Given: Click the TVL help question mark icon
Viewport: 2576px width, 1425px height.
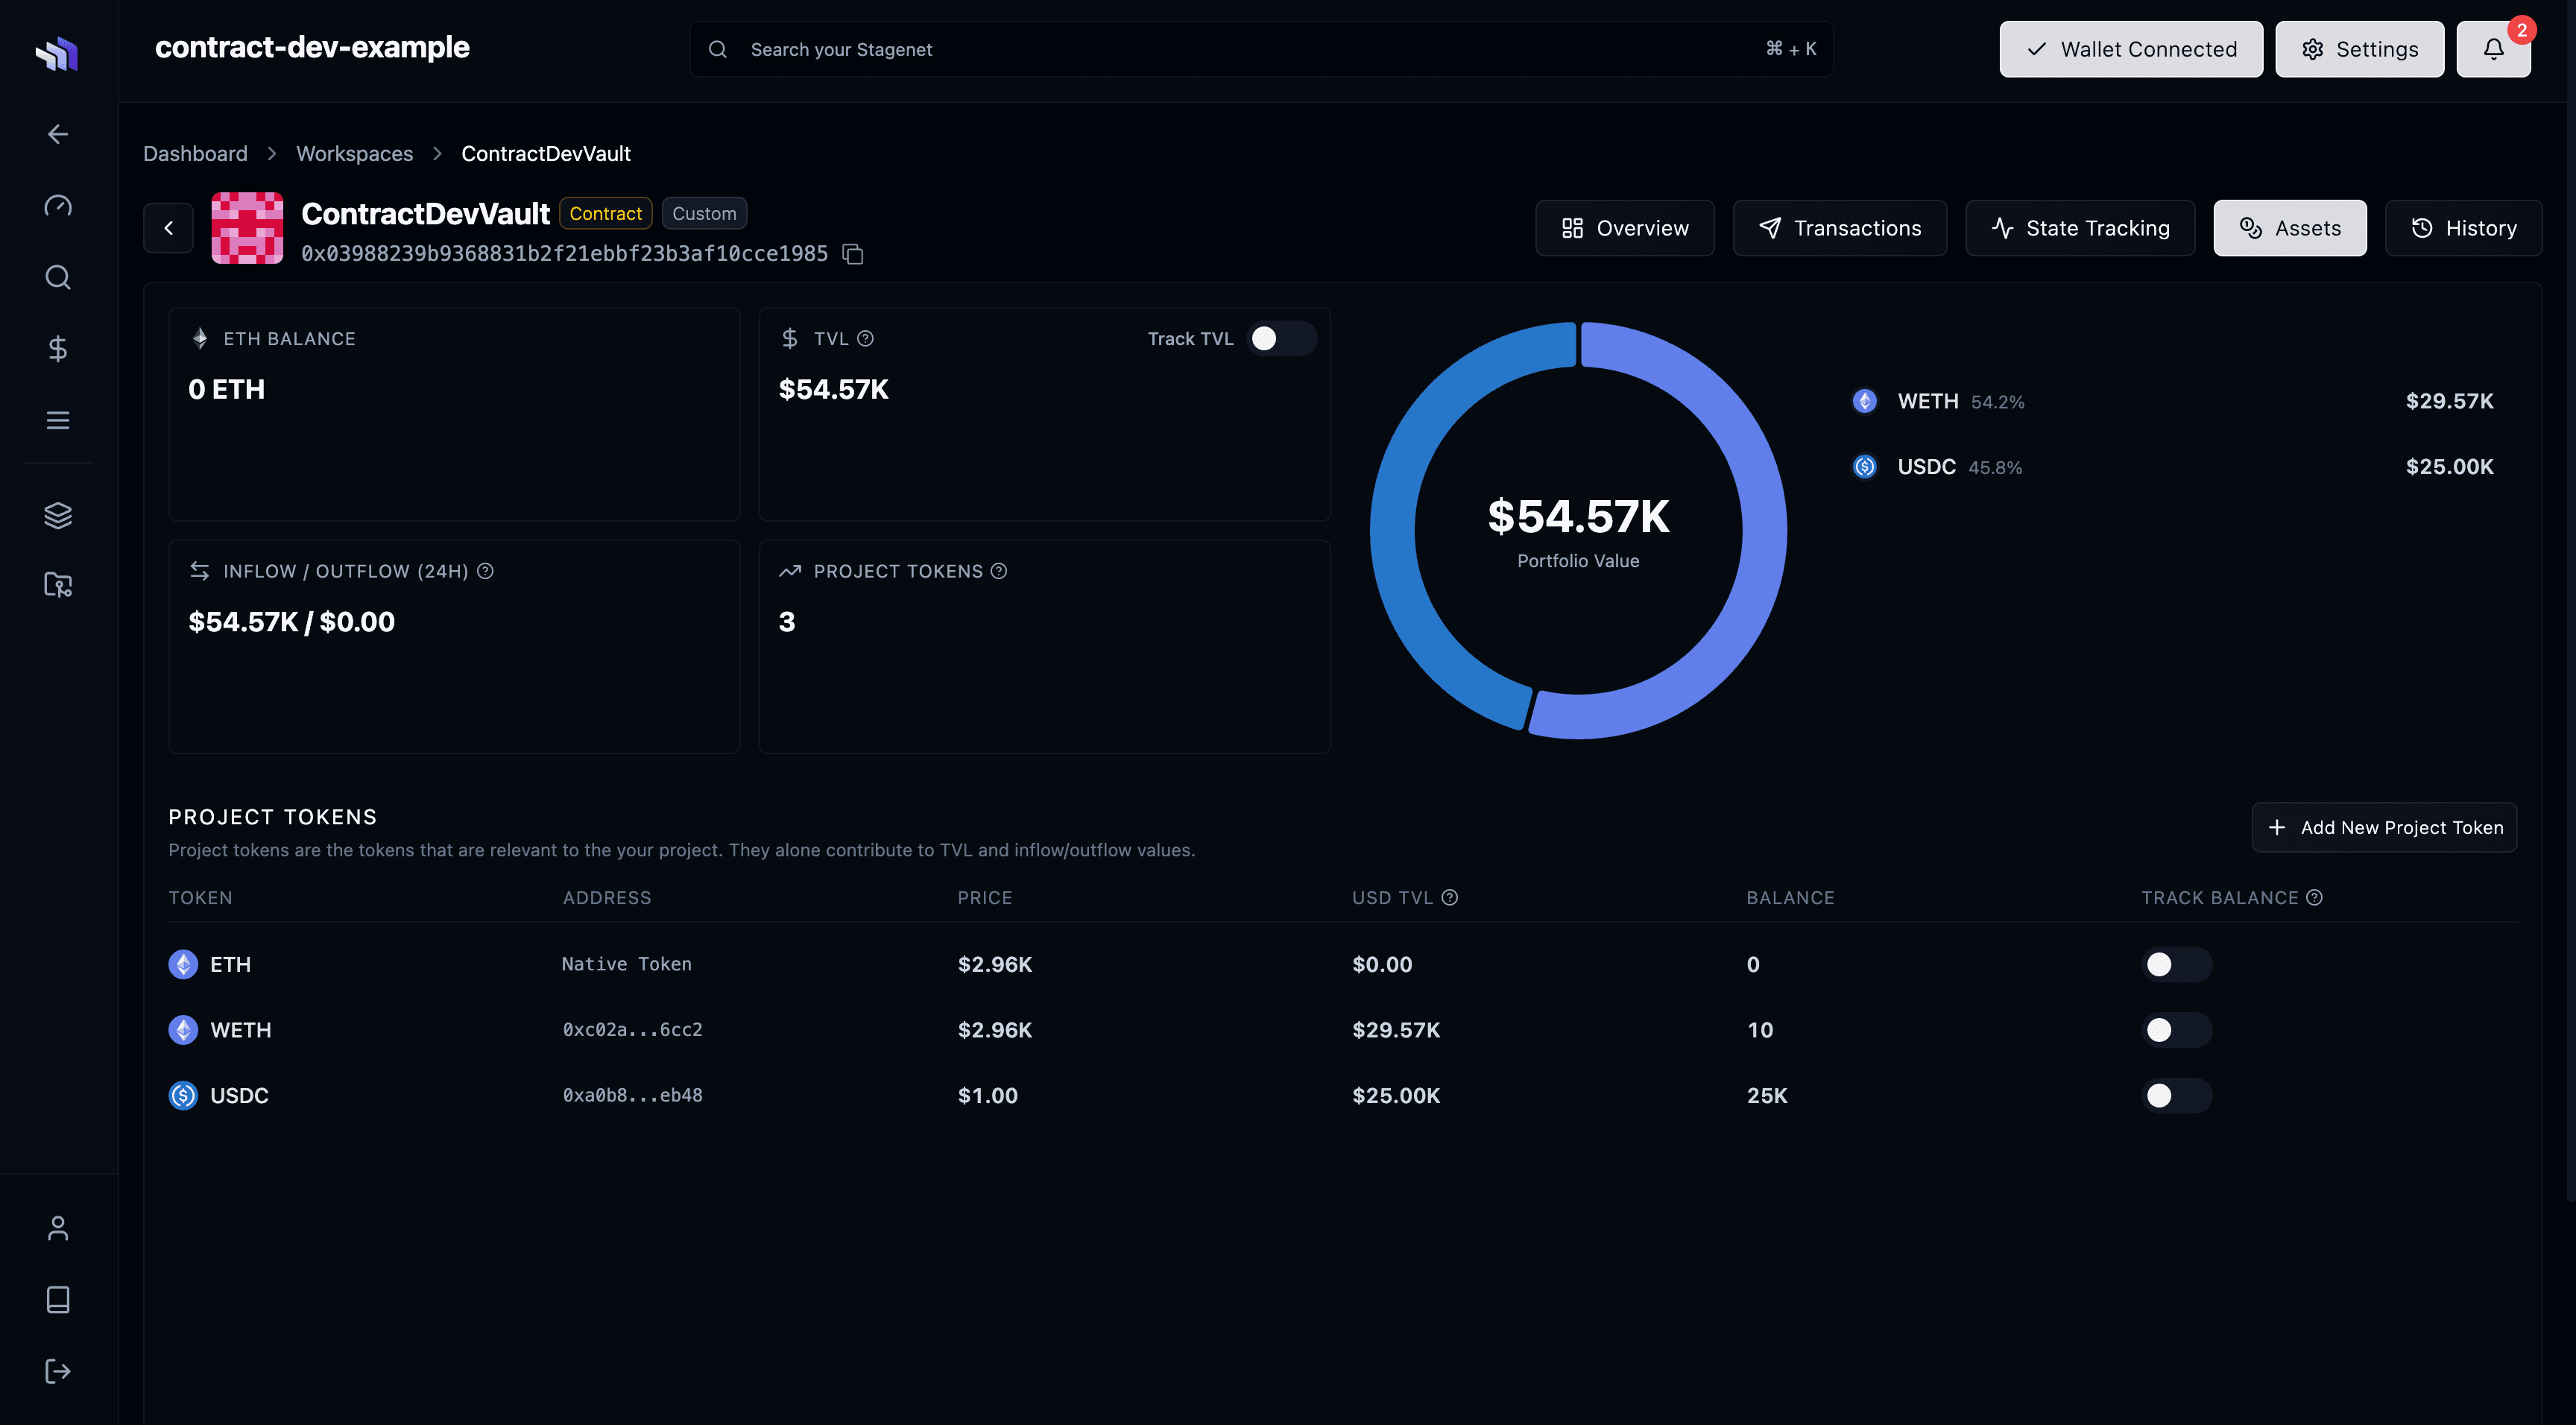Looking at the screenshot, I should tap(866, 339).
